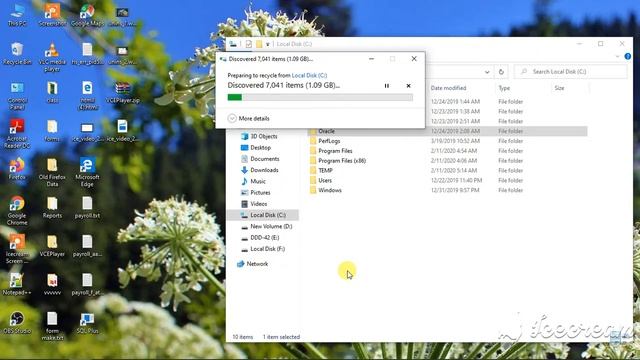
Task: Click the Icecream Screen recorder desktop icon
Action: pos(17,249)
